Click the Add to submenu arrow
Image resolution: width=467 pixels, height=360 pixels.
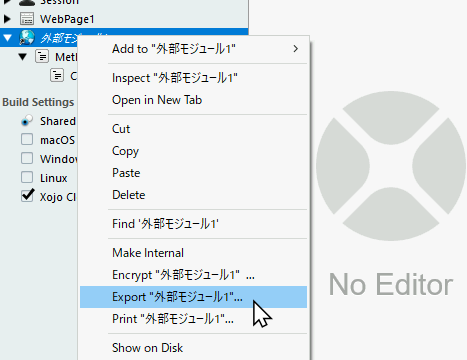point(295,49)
